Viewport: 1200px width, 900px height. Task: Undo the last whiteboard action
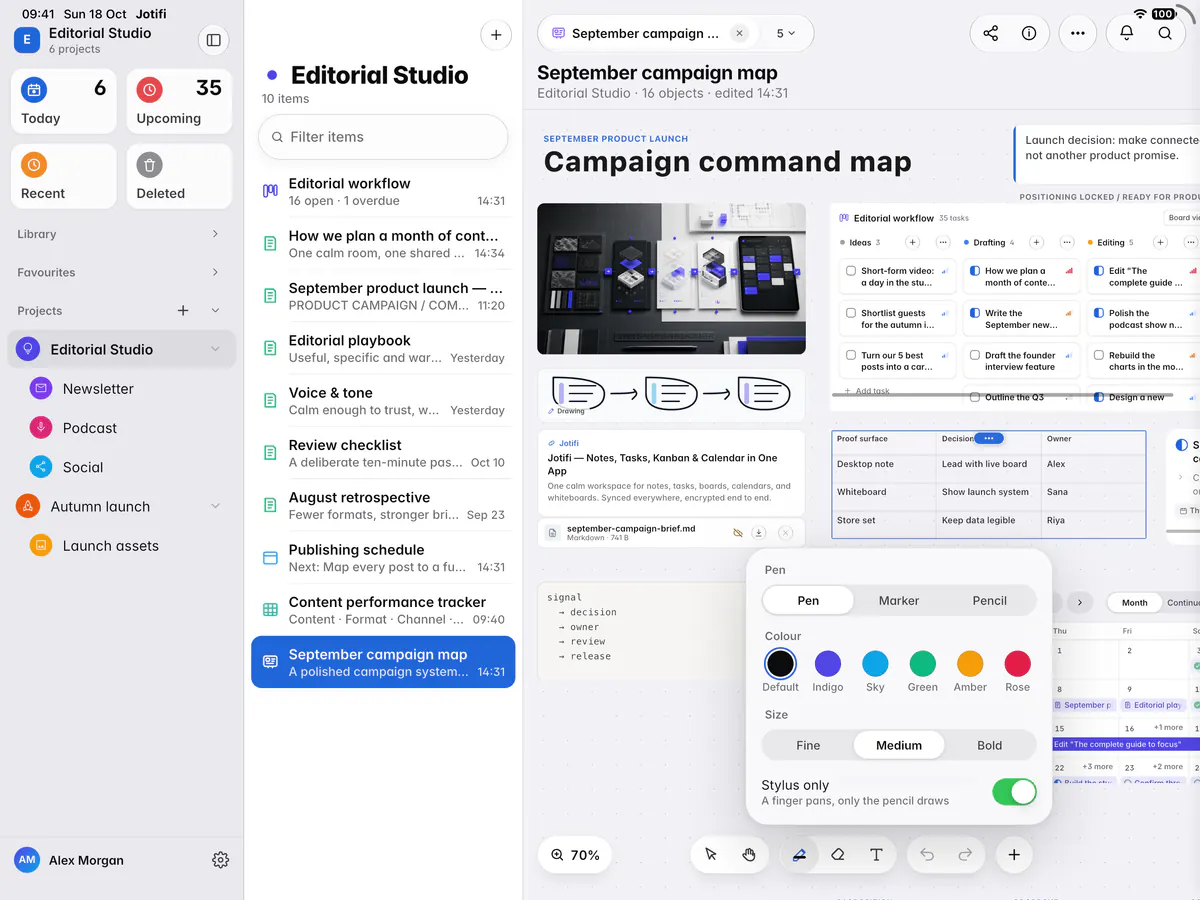[x=927, y=855]
